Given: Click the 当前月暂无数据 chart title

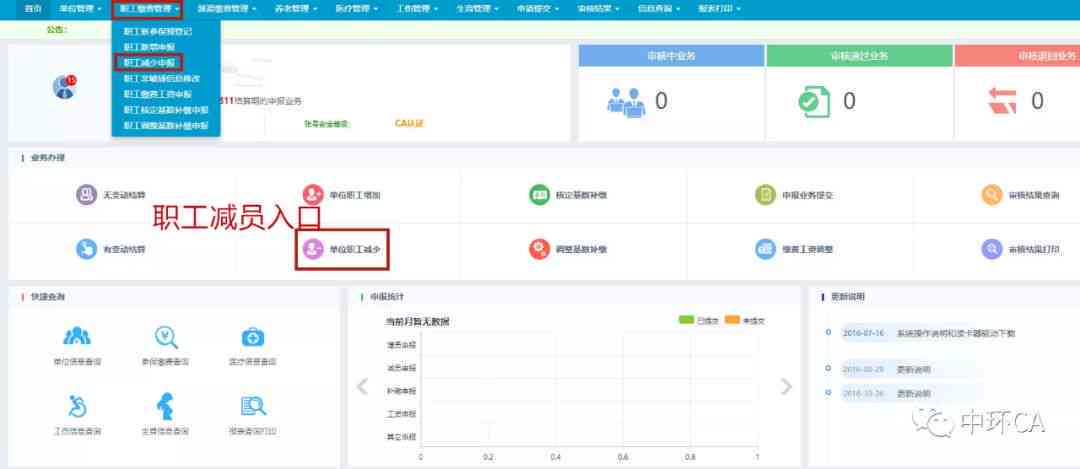Looking at the screenshot, I should 417,322.
